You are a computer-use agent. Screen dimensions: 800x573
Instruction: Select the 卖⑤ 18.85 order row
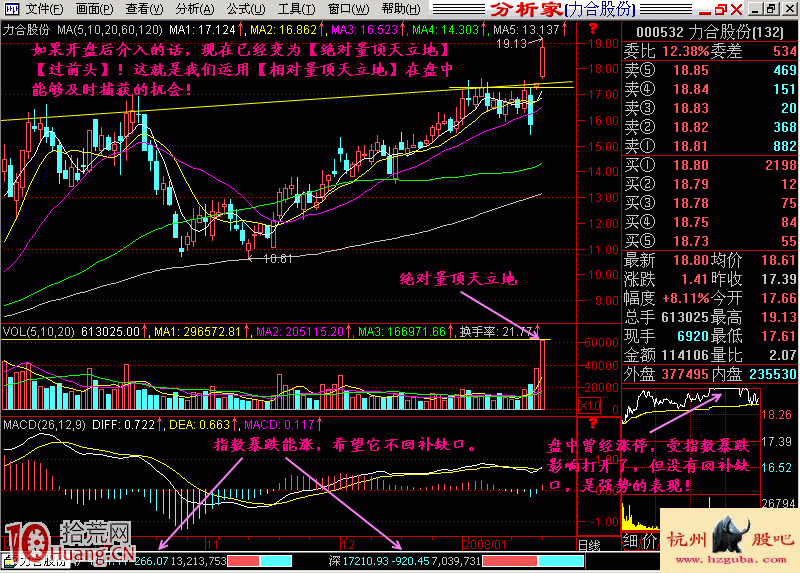pos(710,70)
